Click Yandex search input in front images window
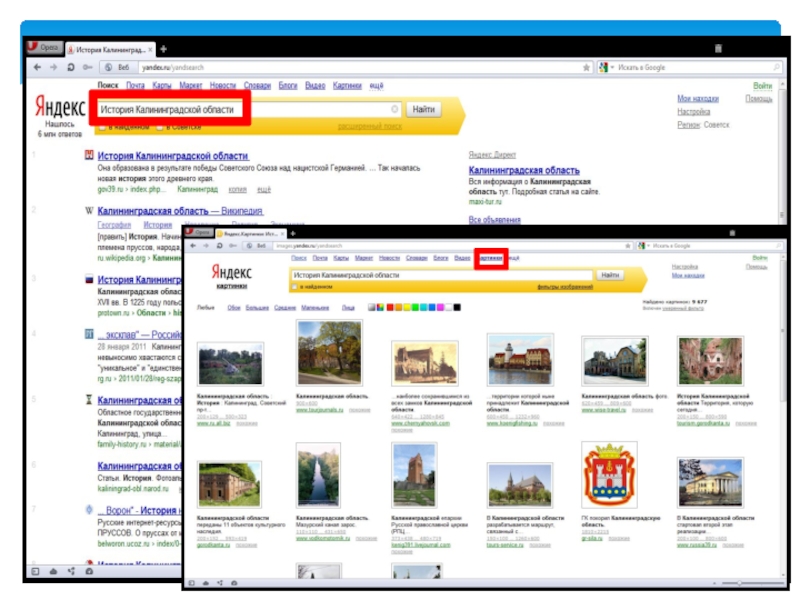Screen dimensions: 800x600 [442, 275]
